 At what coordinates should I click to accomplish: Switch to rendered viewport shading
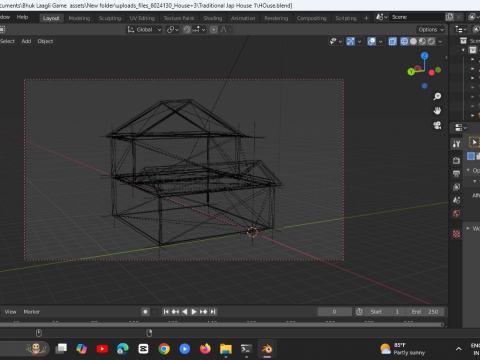click(x=431, y=41)
